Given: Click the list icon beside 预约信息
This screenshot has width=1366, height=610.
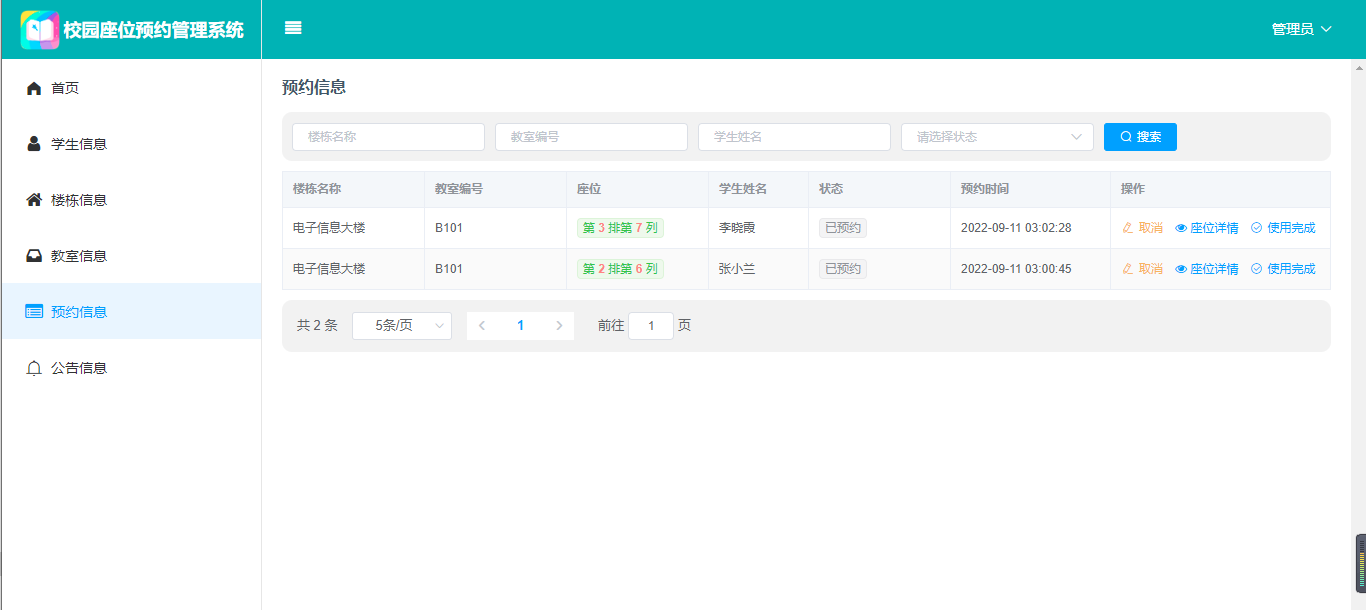Looking at the screenshot, I should click(x=34, y=312).
